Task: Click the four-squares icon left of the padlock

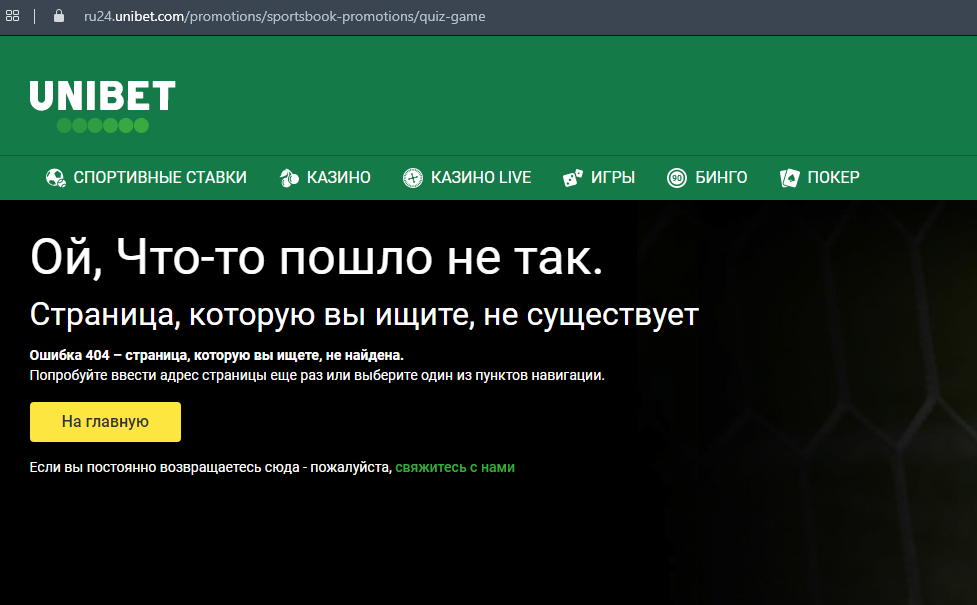Action: (12, 16)
